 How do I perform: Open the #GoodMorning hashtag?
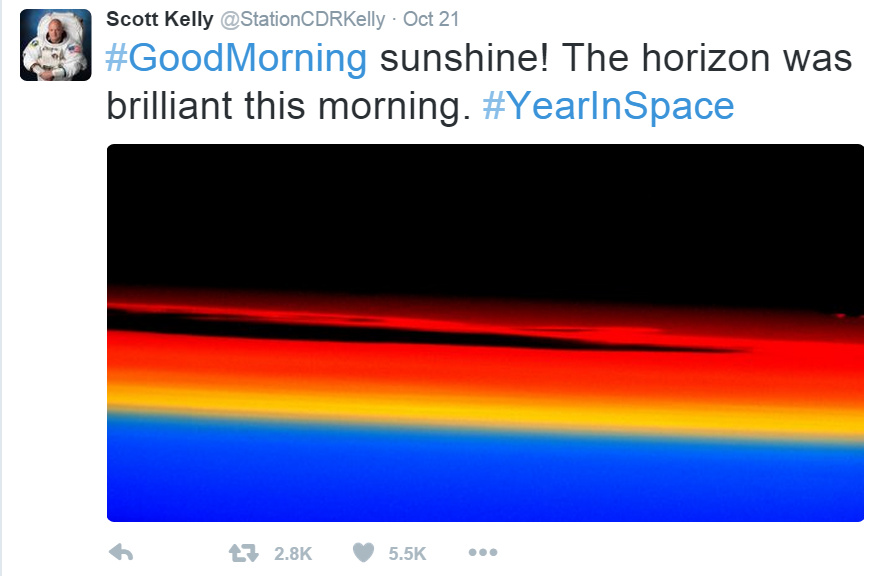point(236,58)
